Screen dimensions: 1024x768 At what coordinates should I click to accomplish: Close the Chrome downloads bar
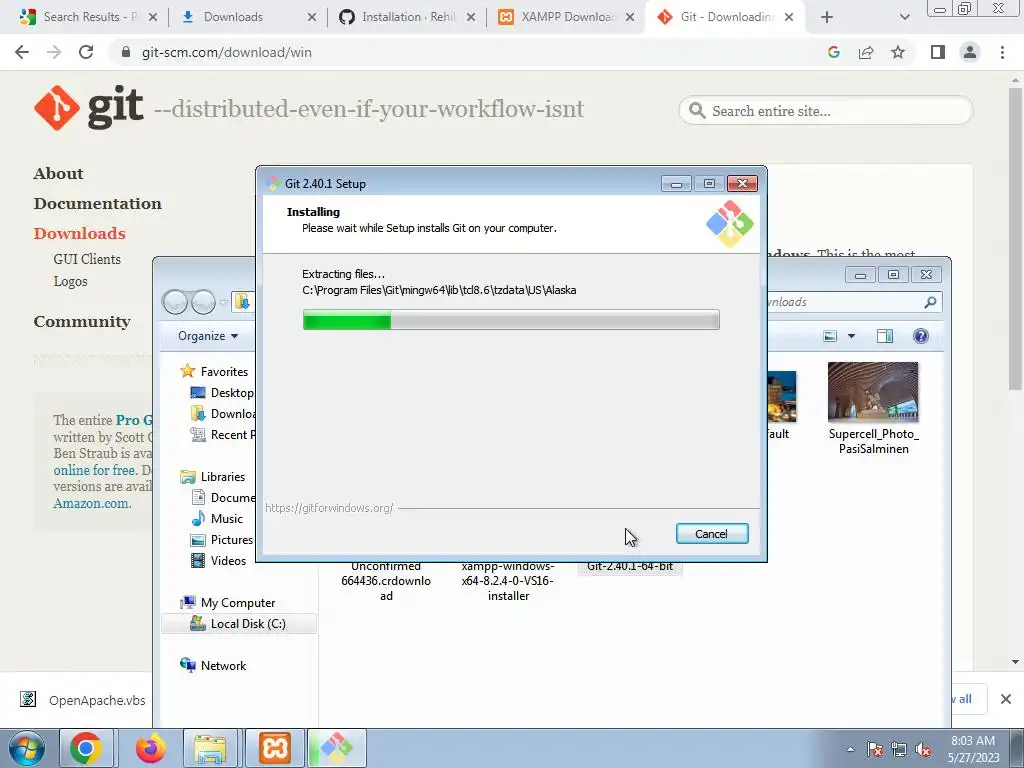pos(1006,699)
